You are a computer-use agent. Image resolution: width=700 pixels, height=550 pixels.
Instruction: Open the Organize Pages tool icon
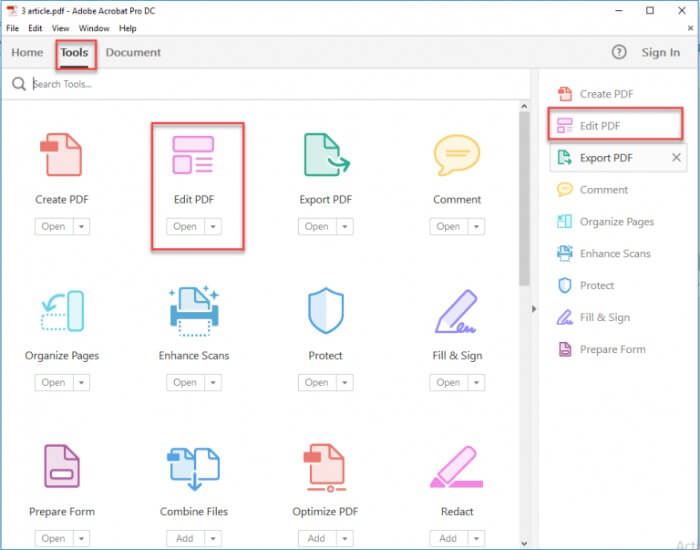point(62,312)
